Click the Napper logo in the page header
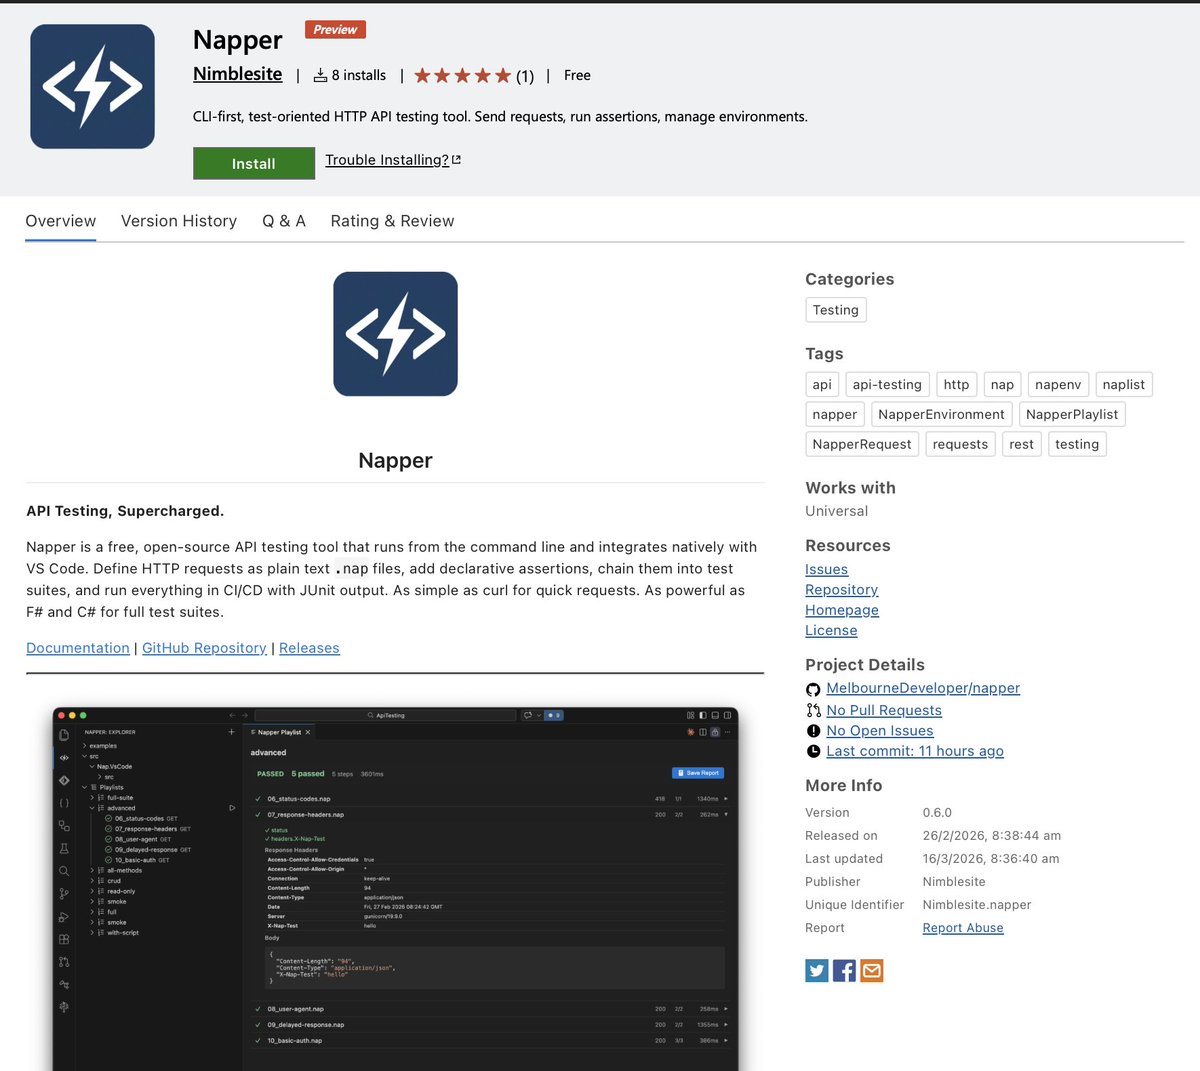 click(x=92, y=87)
